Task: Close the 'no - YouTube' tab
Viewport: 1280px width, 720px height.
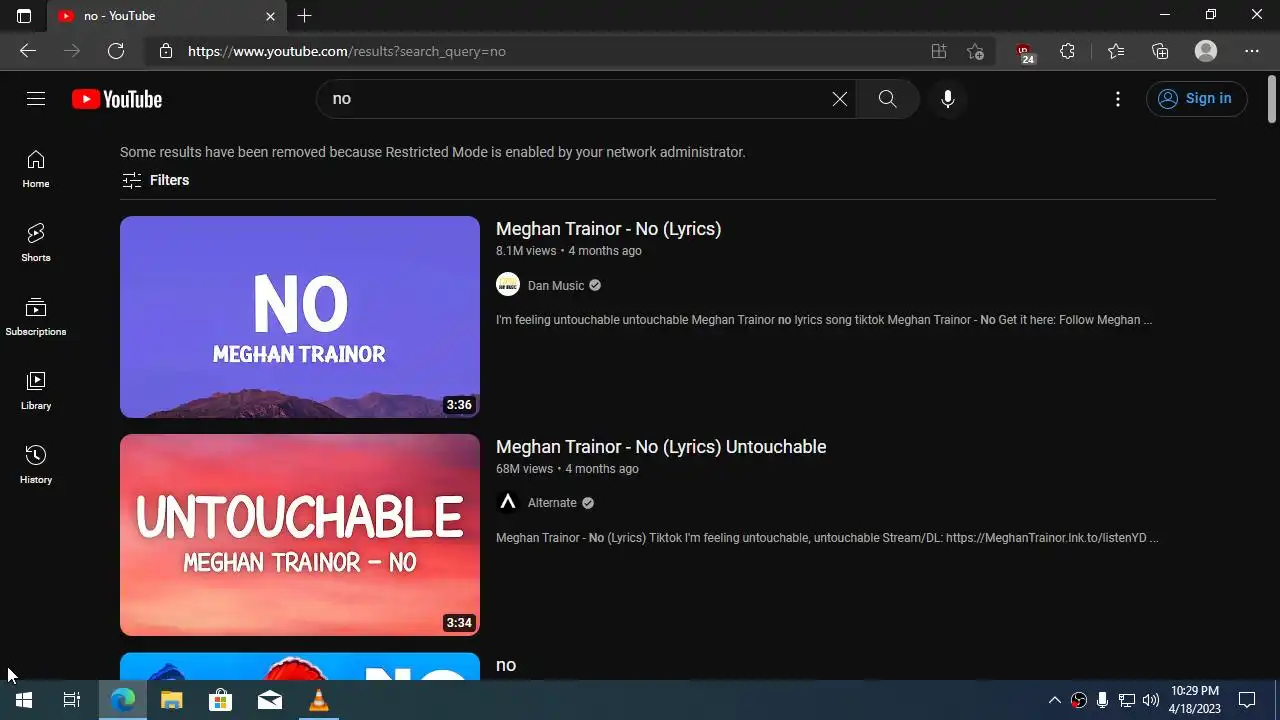Action: point(270,16)
